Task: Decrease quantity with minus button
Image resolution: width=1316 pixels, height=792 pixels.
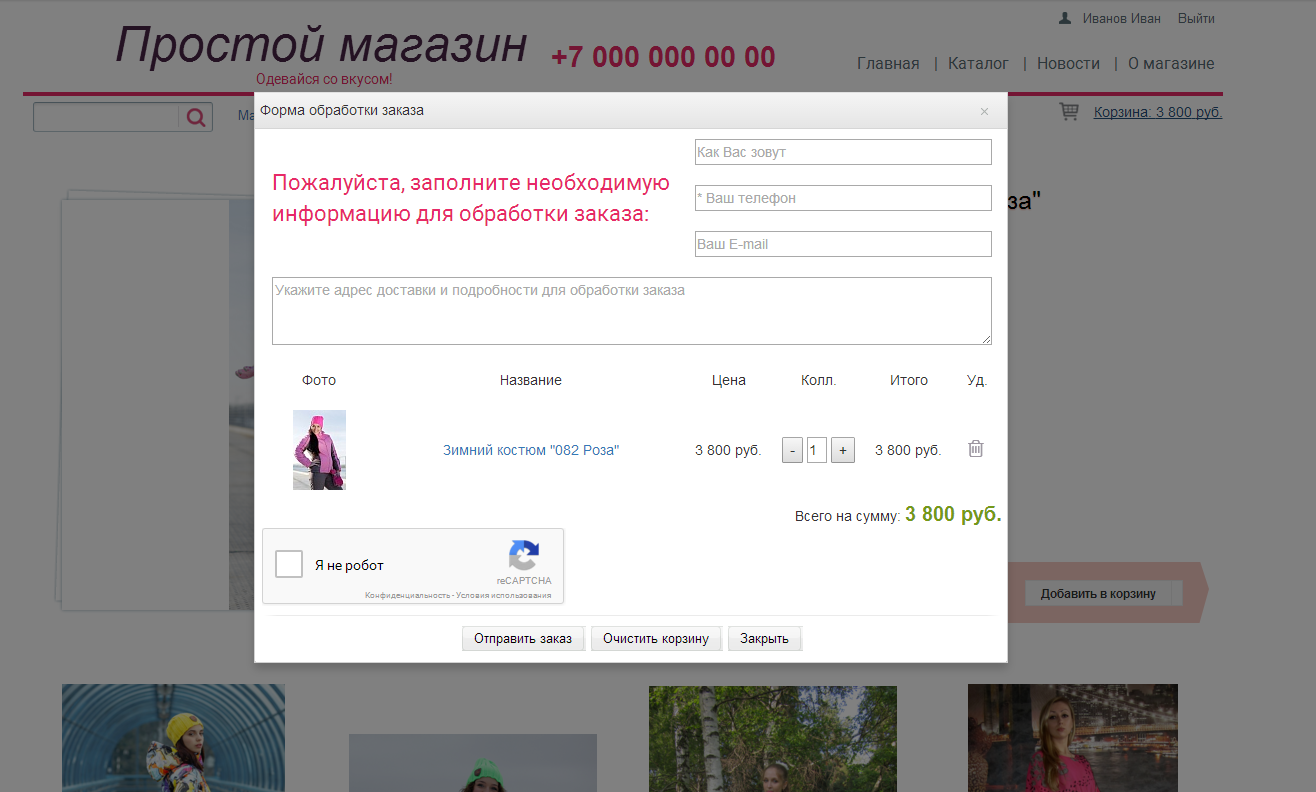Action: click(x=792, y=450)
